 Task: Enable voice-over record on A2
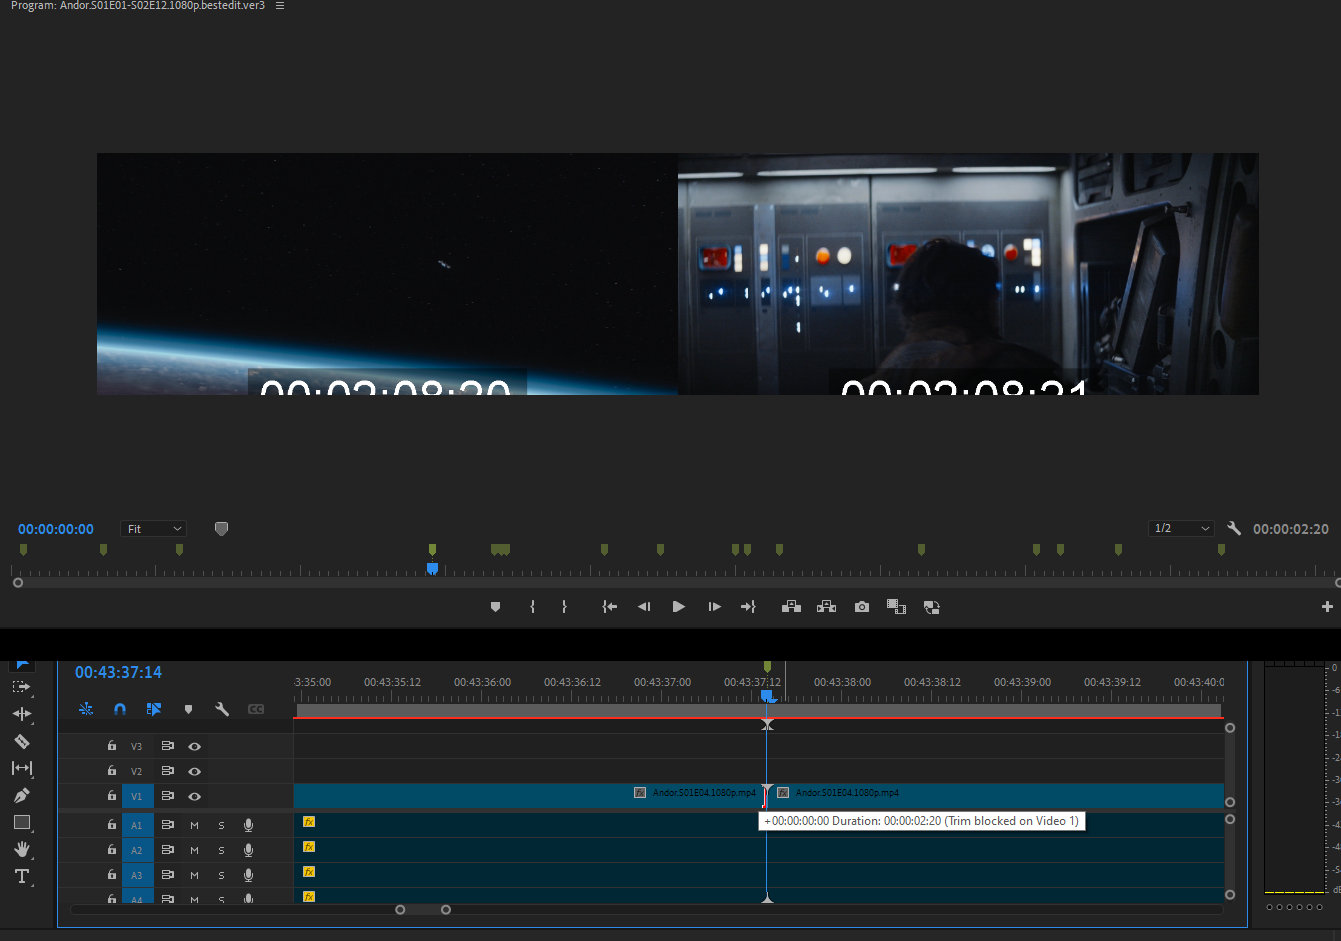[248, 850]
